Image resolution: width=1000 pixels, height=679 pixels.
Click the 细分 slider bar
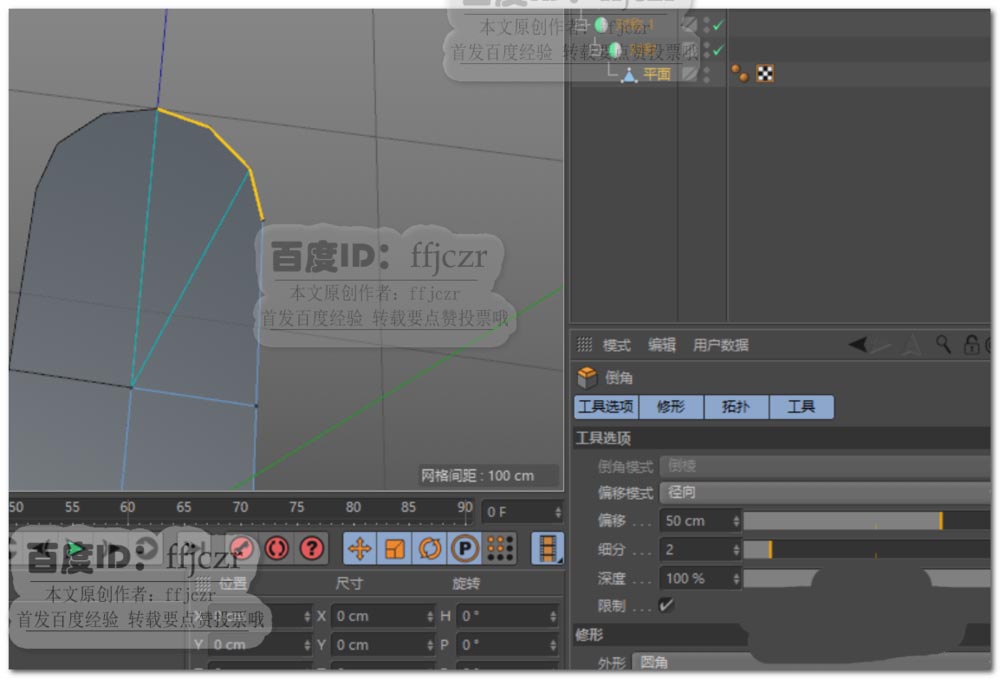pos(867,550)
